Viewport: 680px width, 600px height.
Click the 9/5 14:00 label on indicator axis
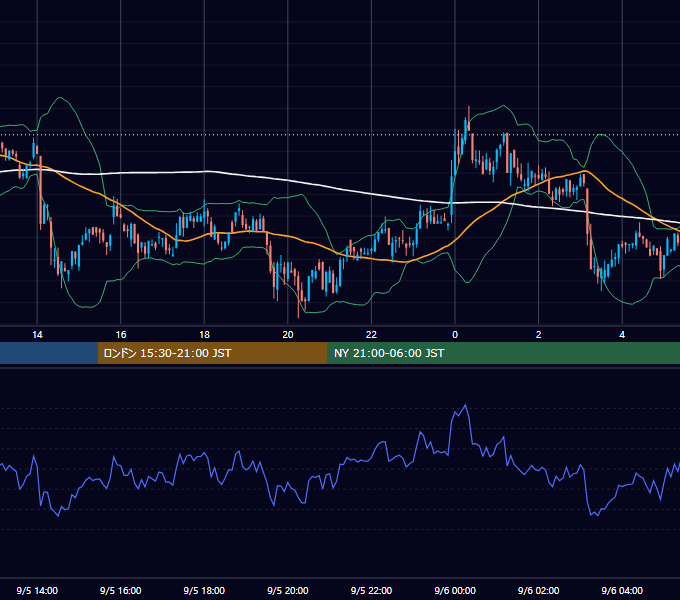click(x=37, y=590)
